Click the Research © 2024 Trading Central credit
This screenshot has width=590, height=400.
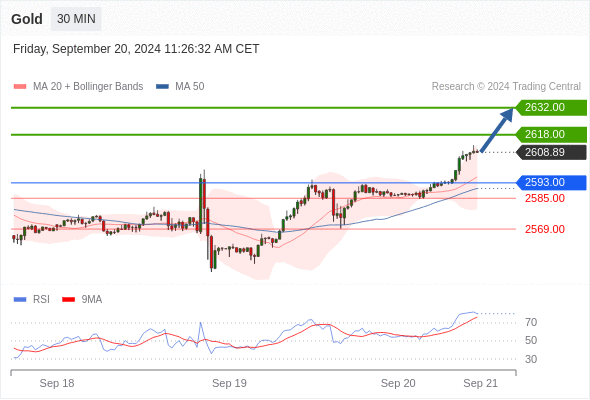[506, 87]
